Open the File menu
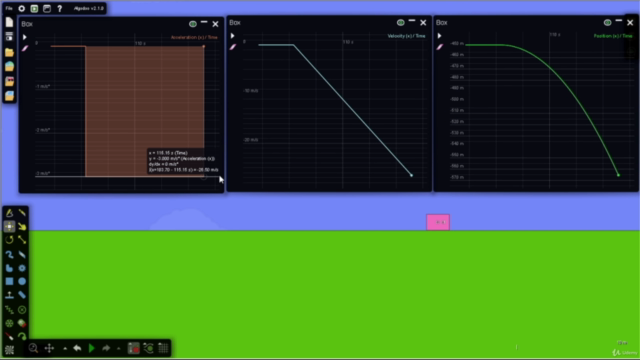 [x=9, y=8]
